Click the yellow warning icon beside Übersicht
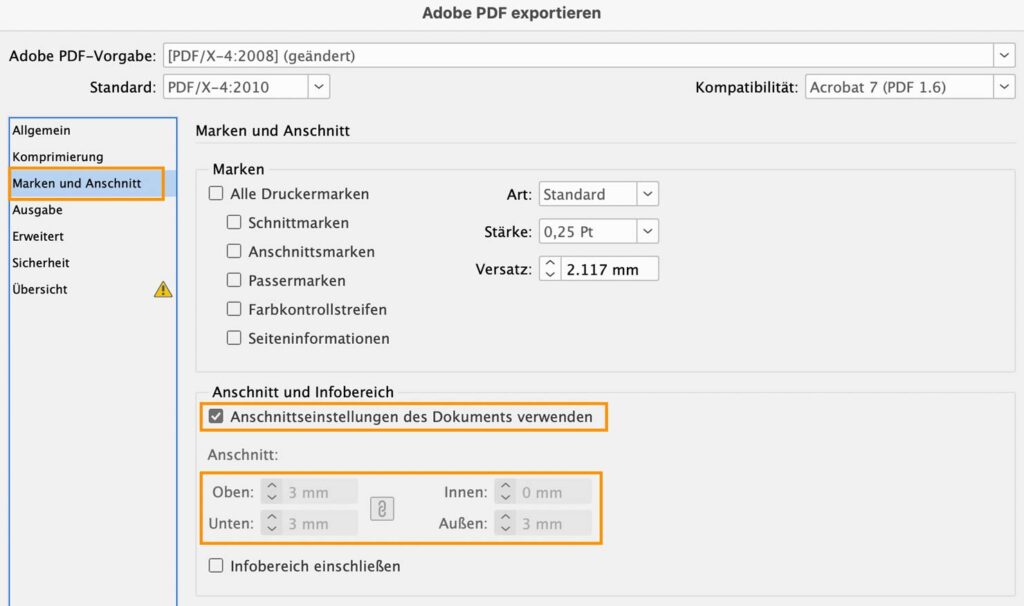The image size is (1024, 606). click(163, 290)
